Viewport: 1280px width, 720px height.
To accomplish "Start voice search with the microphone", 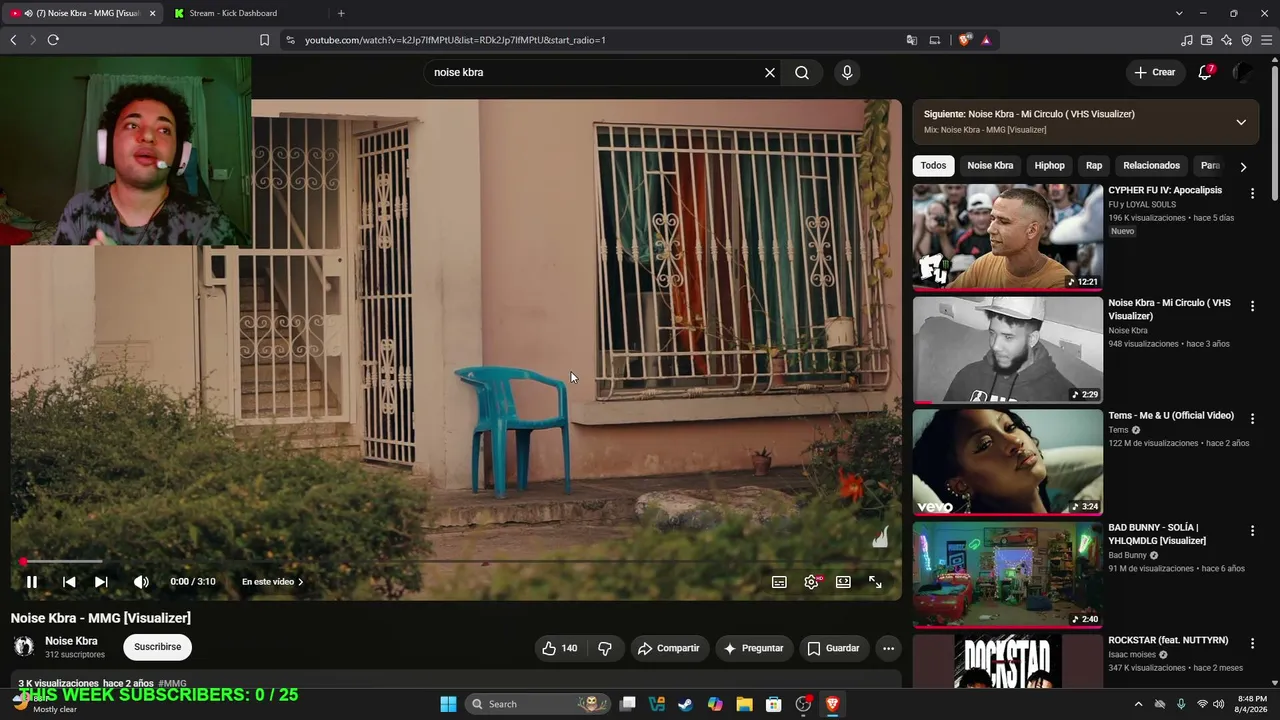I will (x=847, y=72).
